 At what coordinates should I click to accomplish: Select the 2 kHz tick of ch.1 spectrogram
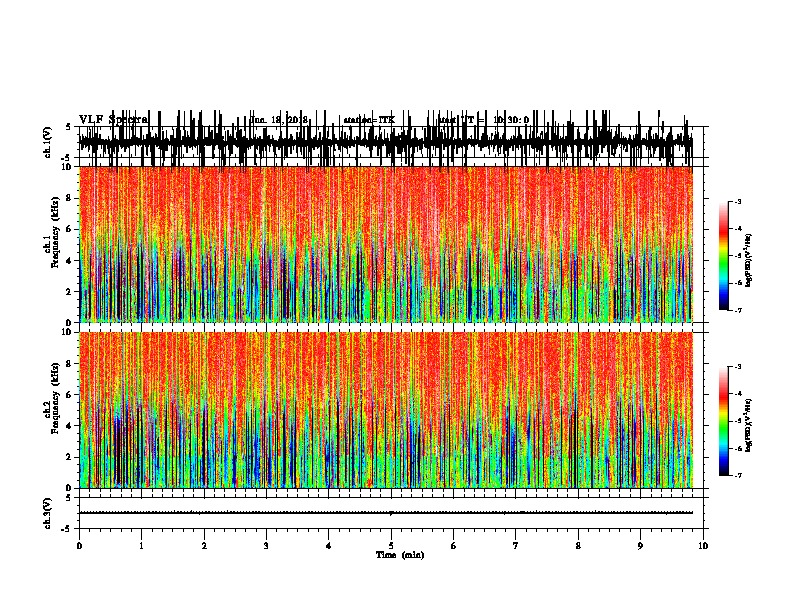coord(69,291)
